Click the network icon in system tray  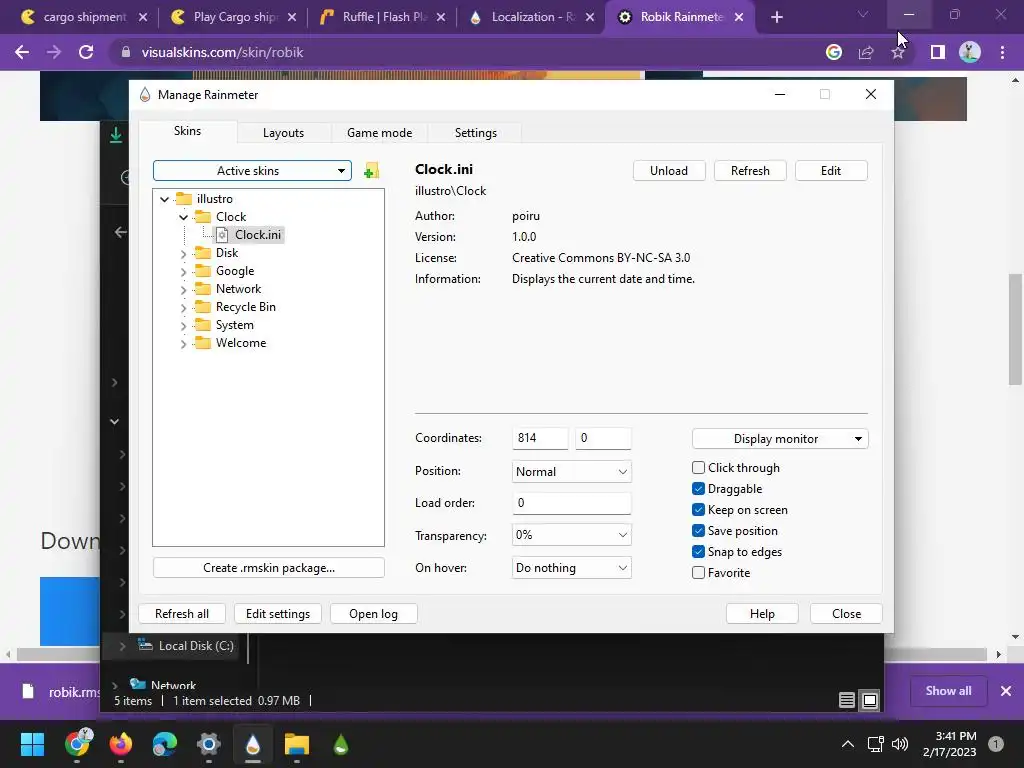(875, 744)
